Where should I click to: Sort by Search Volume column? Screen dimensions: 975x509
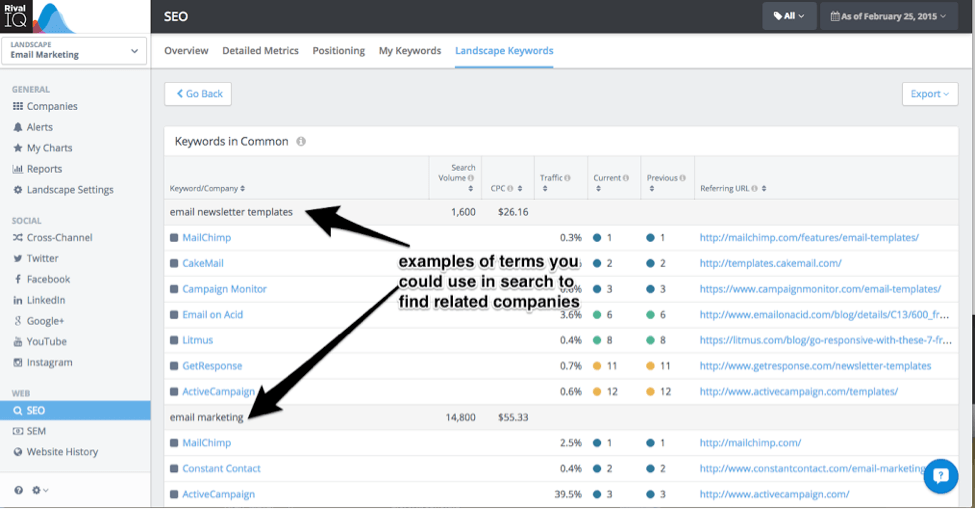pos(471,188)
